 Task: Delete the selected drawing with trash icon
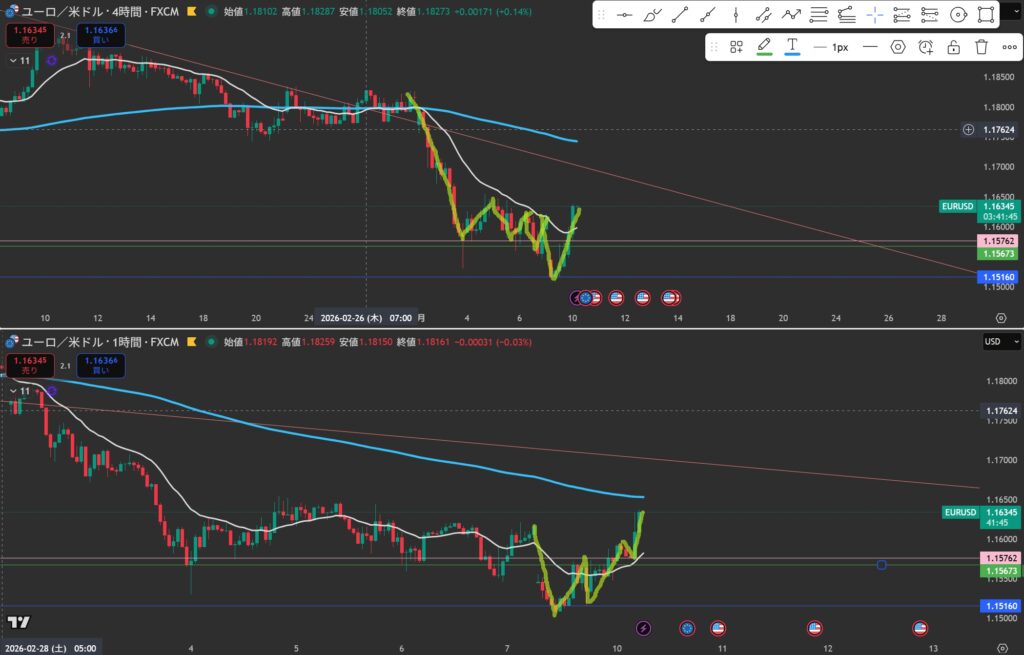pos(981,47)
